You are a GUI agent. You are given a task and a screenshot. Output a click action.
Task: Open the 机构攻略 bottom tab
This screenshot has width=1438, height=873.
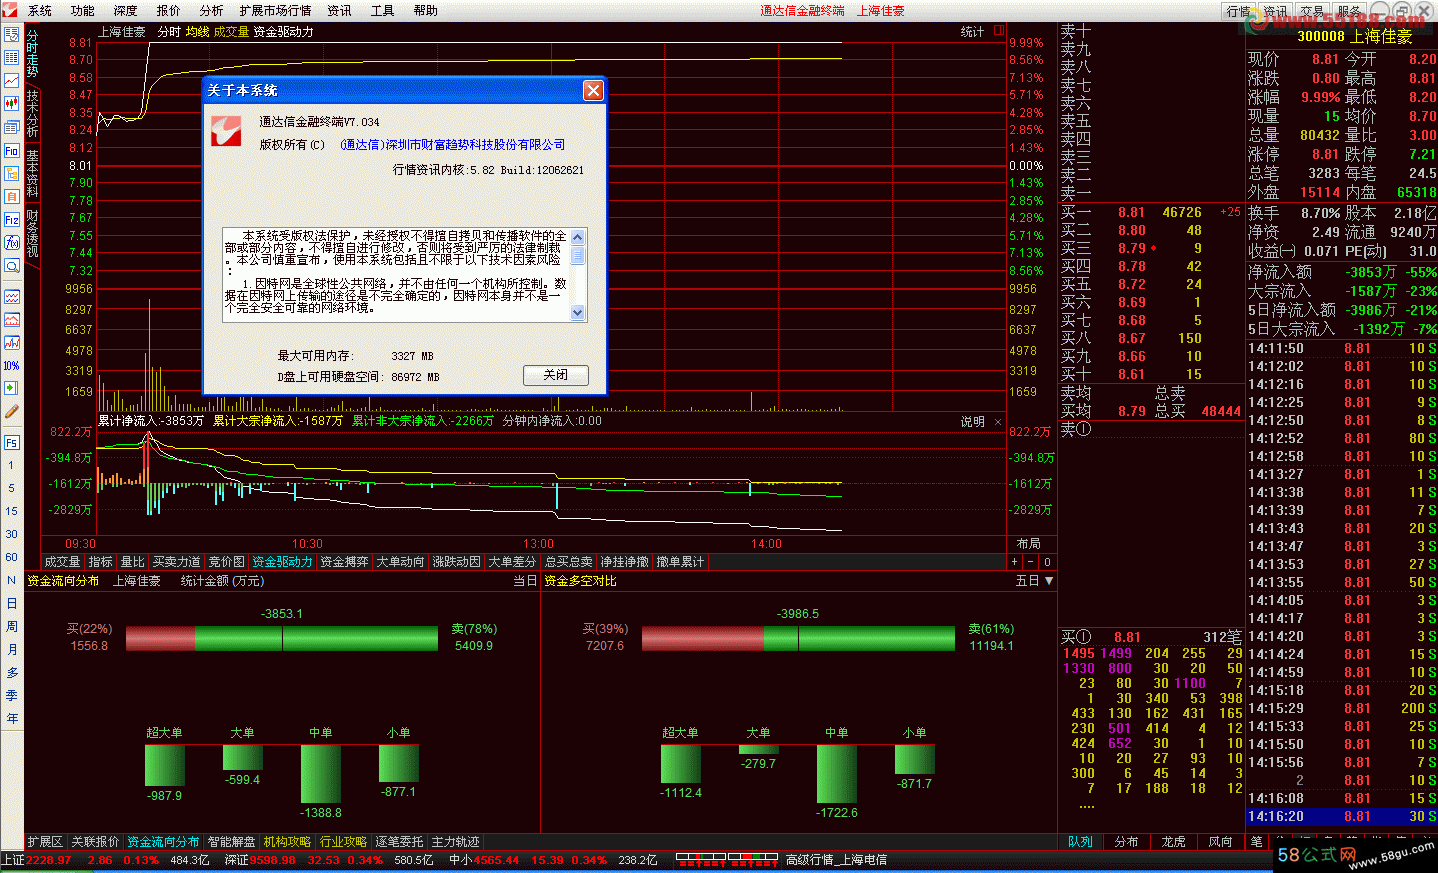click(287, 842)
